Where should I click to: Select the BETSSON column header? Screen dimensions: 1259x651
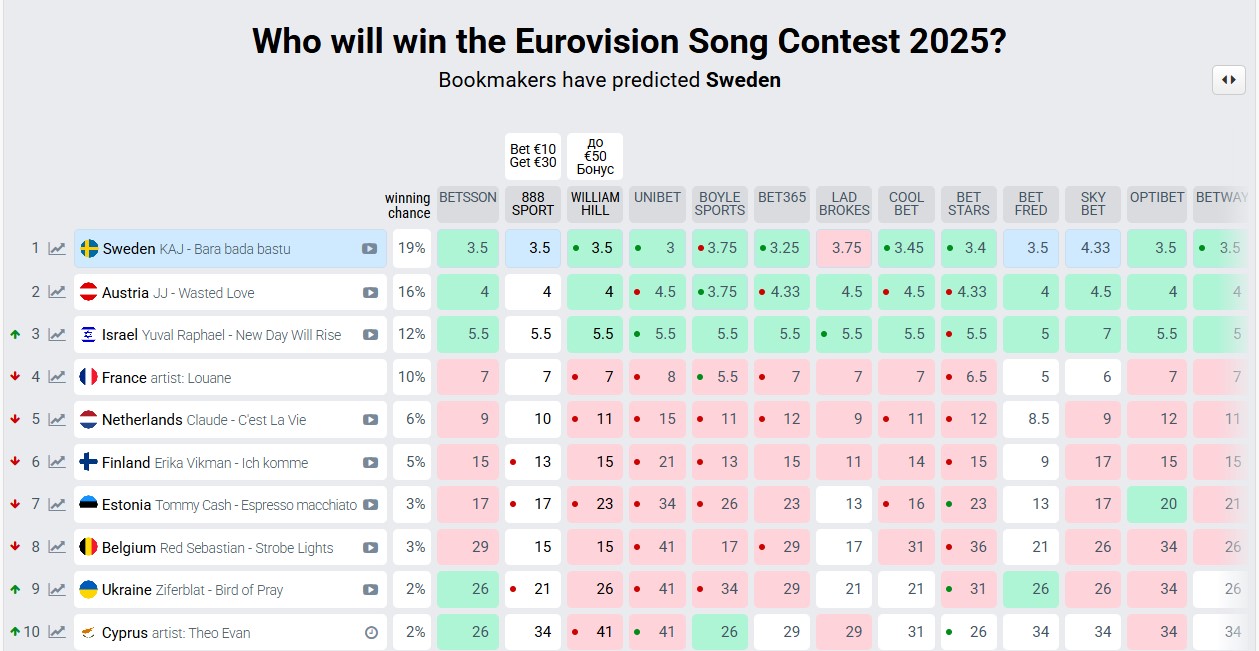pyautogui.click(x=467, y=198)
